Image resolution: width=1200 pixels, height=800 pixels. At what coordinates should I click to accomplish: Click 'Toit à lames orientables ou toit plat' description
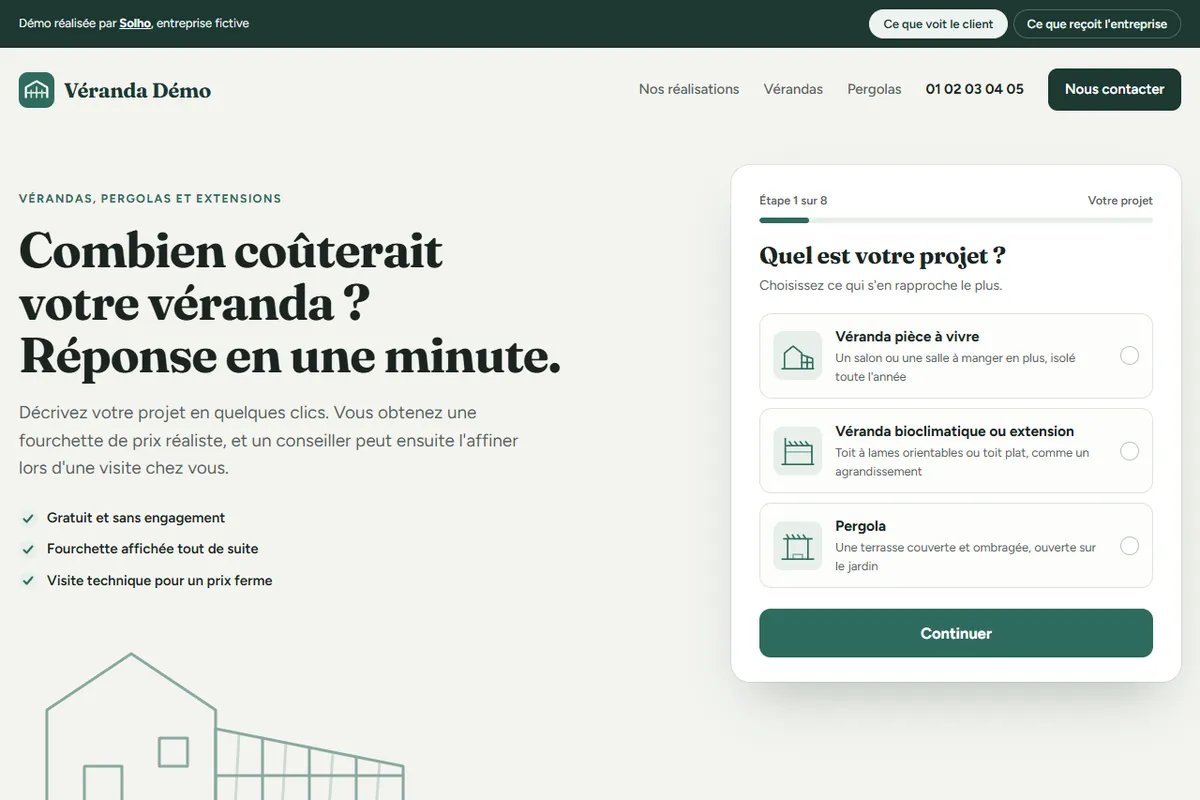[963, 462]
